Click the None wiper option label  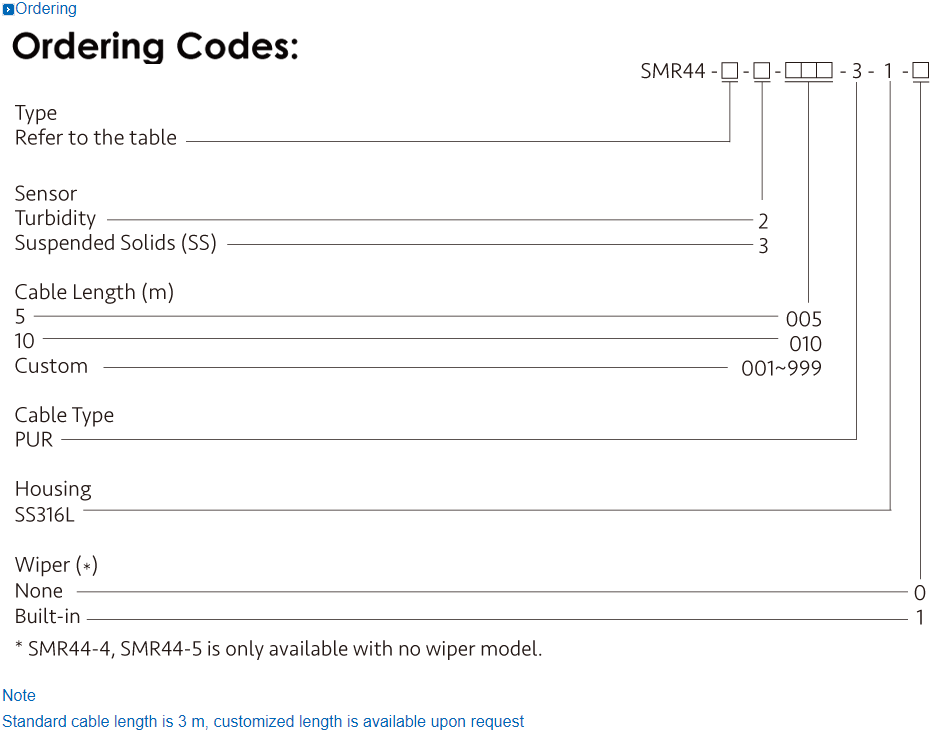pos(39,591)
